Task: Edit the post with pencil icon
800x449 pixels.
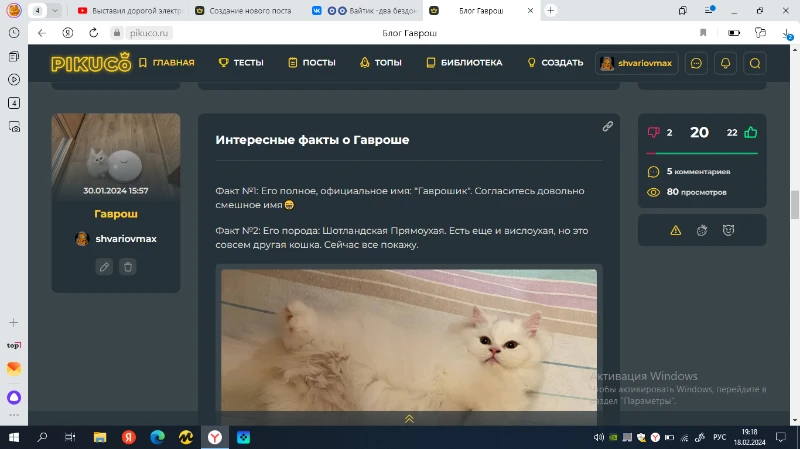Action: click(x=104, y=267)
